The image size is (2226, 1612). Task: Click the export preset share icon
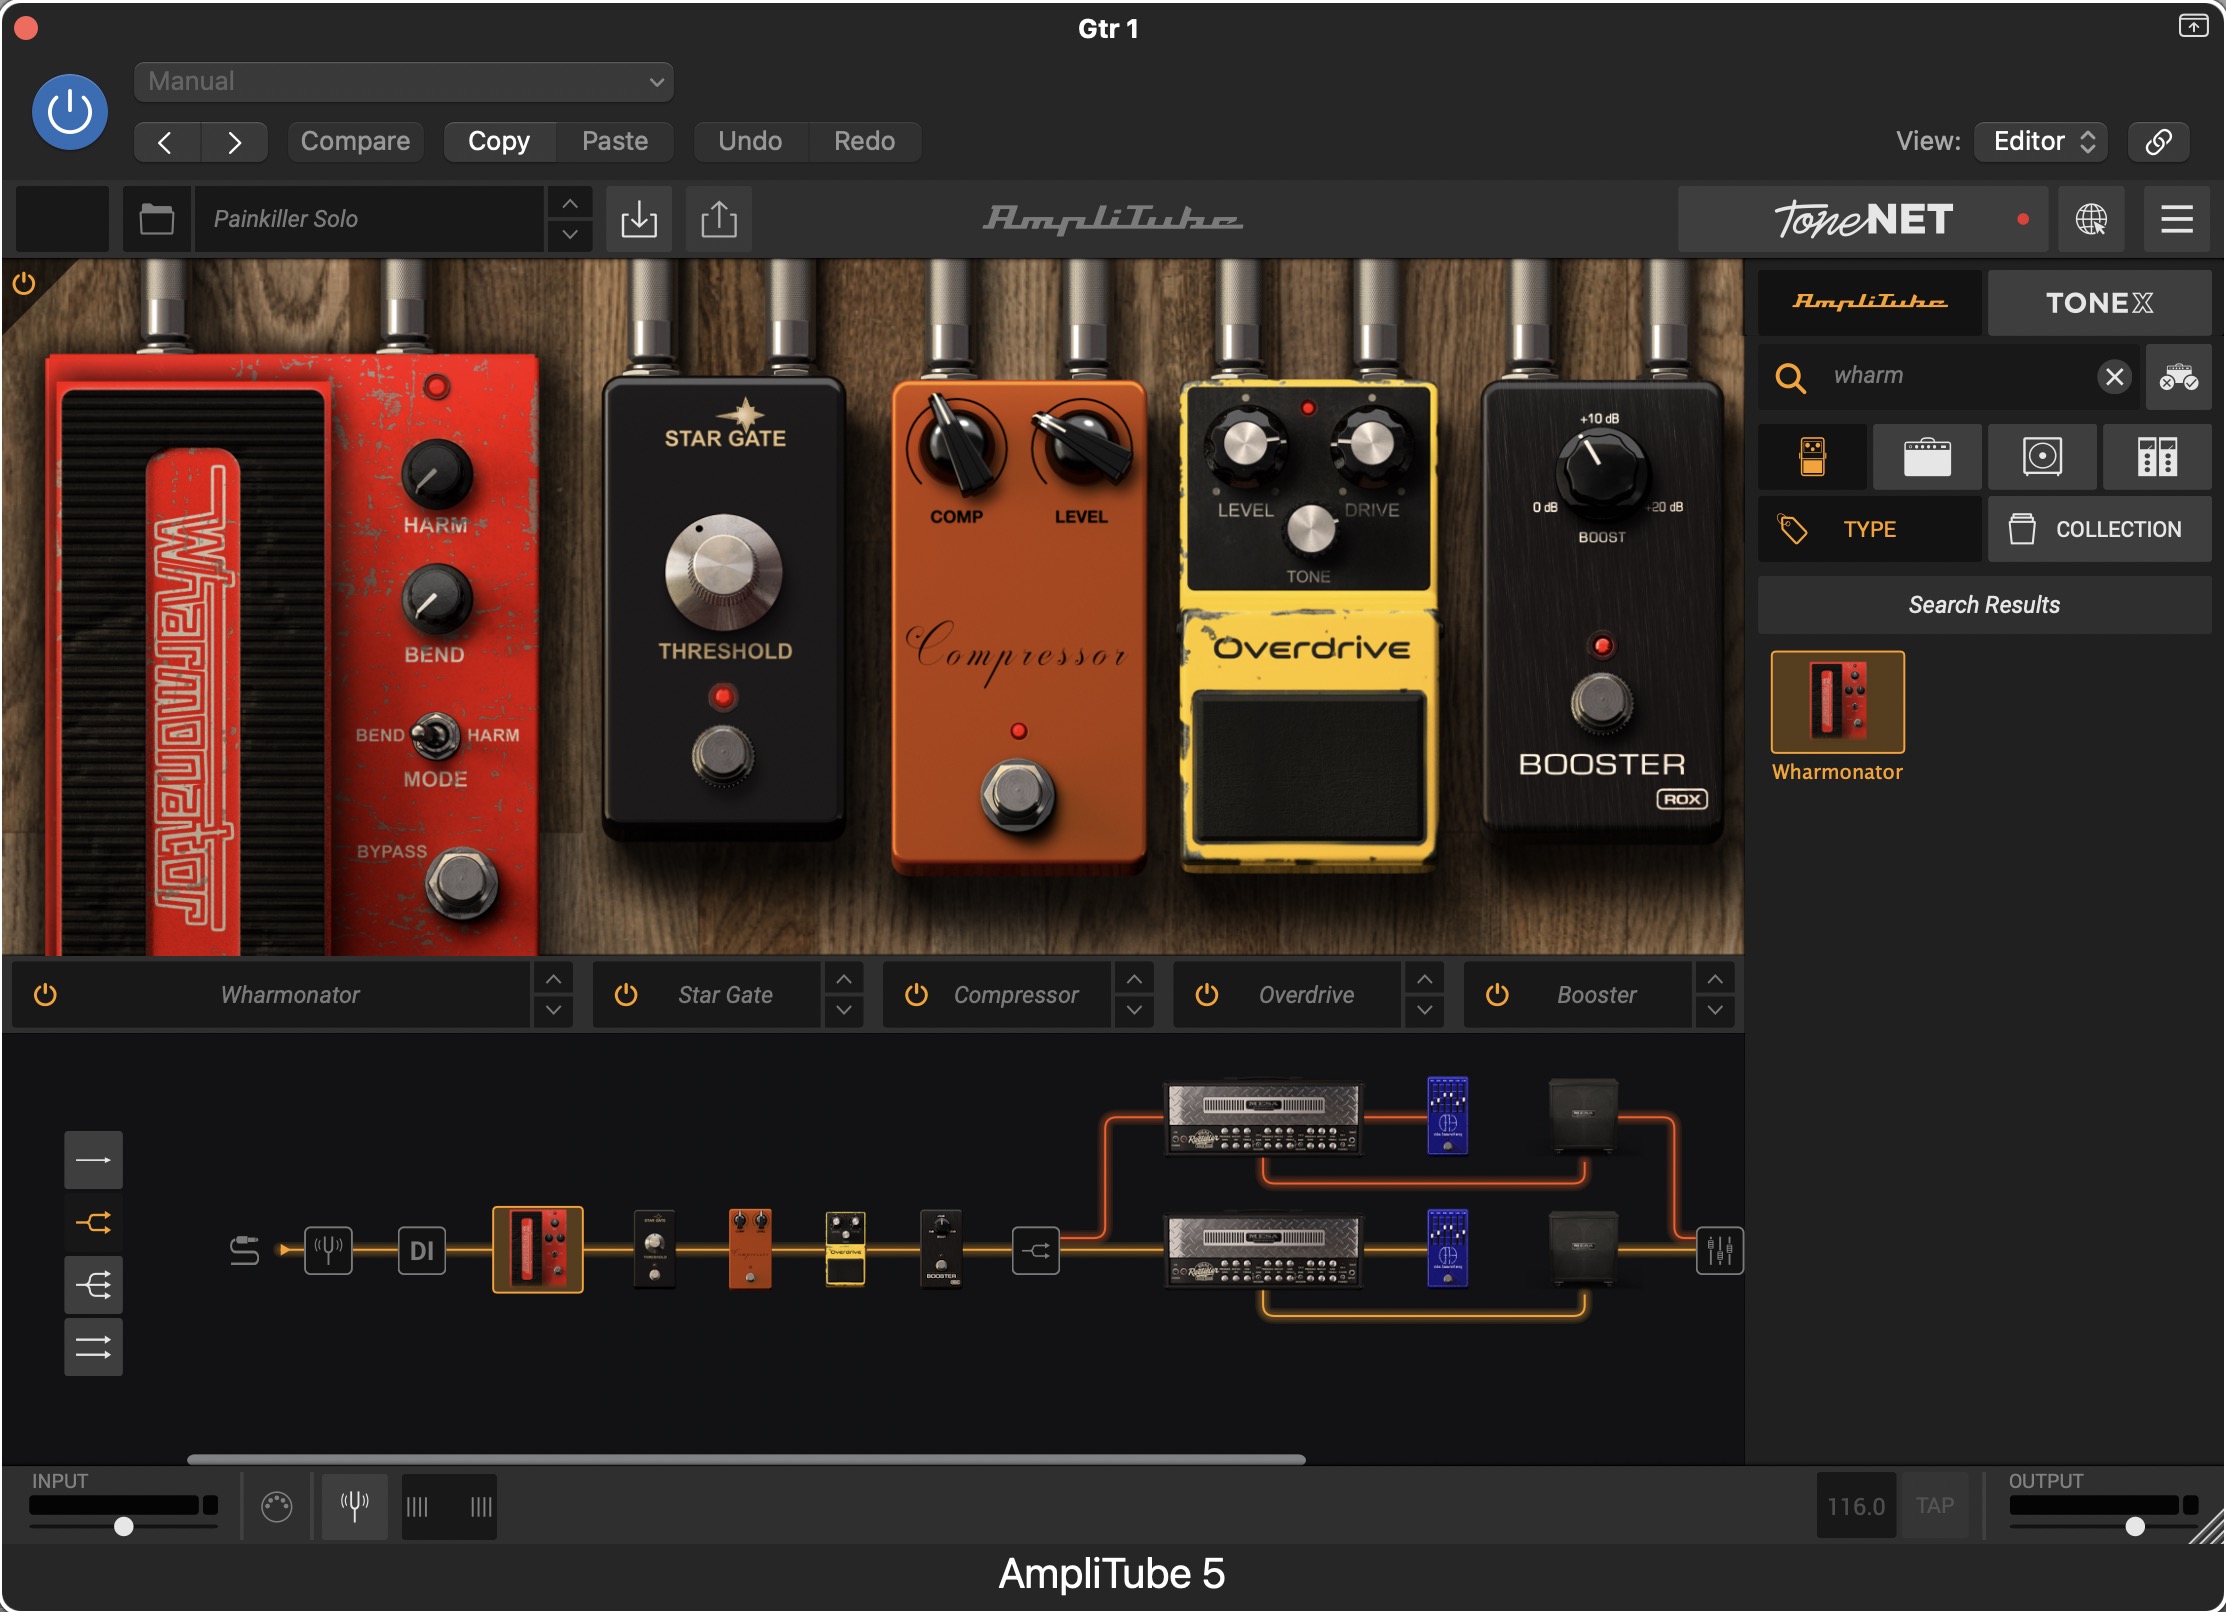coord(718,219)
